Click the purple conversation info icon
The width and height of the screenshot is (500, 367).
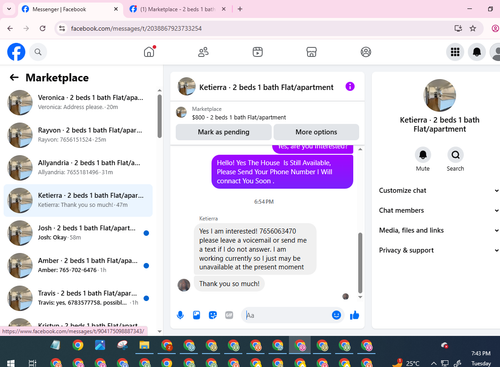click(350, 87)
